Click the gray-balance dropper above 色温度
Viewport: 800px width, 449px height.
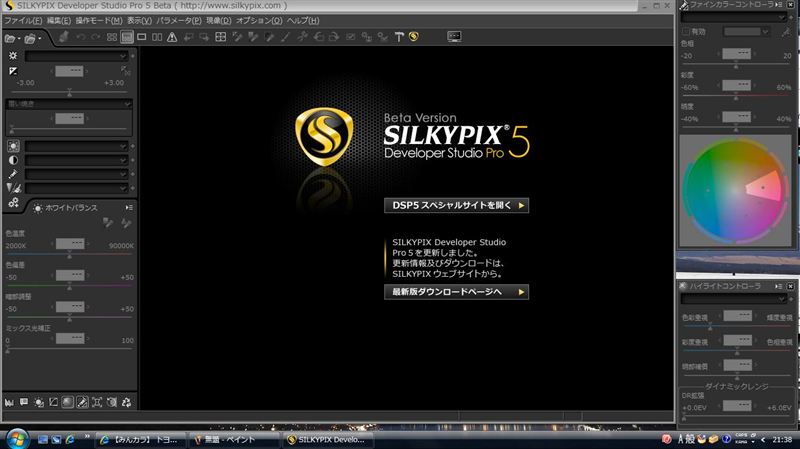pos(108,222)
